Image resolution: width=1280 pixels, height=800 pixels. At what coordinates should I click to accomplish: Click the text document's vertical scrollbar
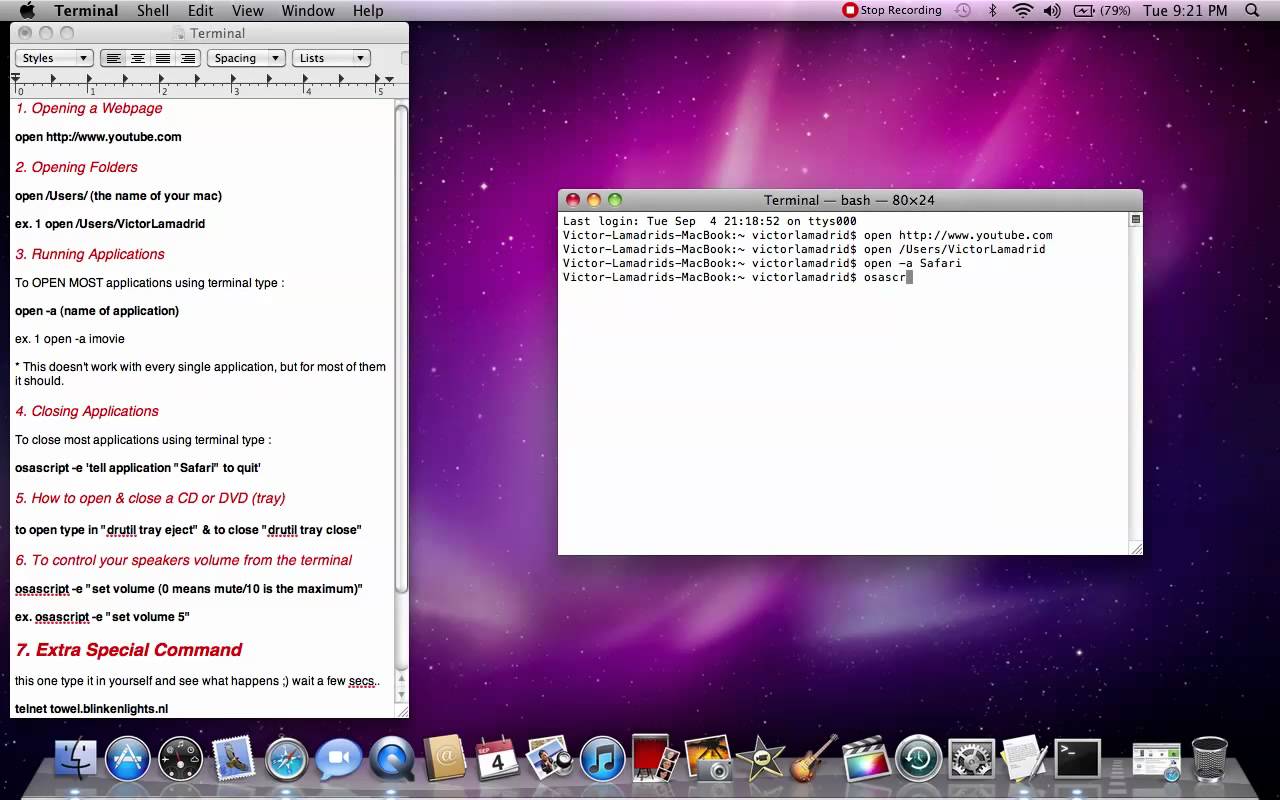[401, 350]
